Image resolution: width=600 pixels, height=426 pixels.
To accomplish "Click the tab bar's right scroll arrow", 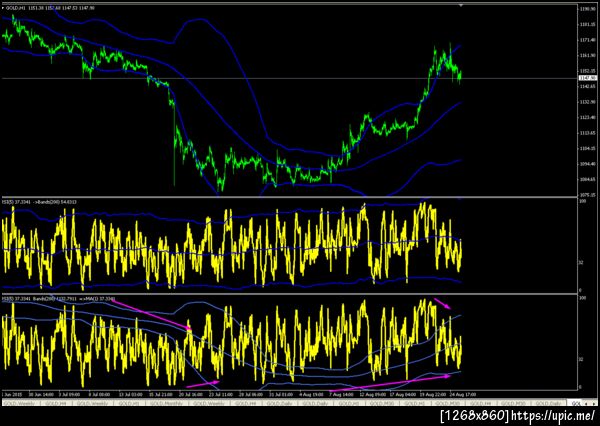I will pos(593,404).
